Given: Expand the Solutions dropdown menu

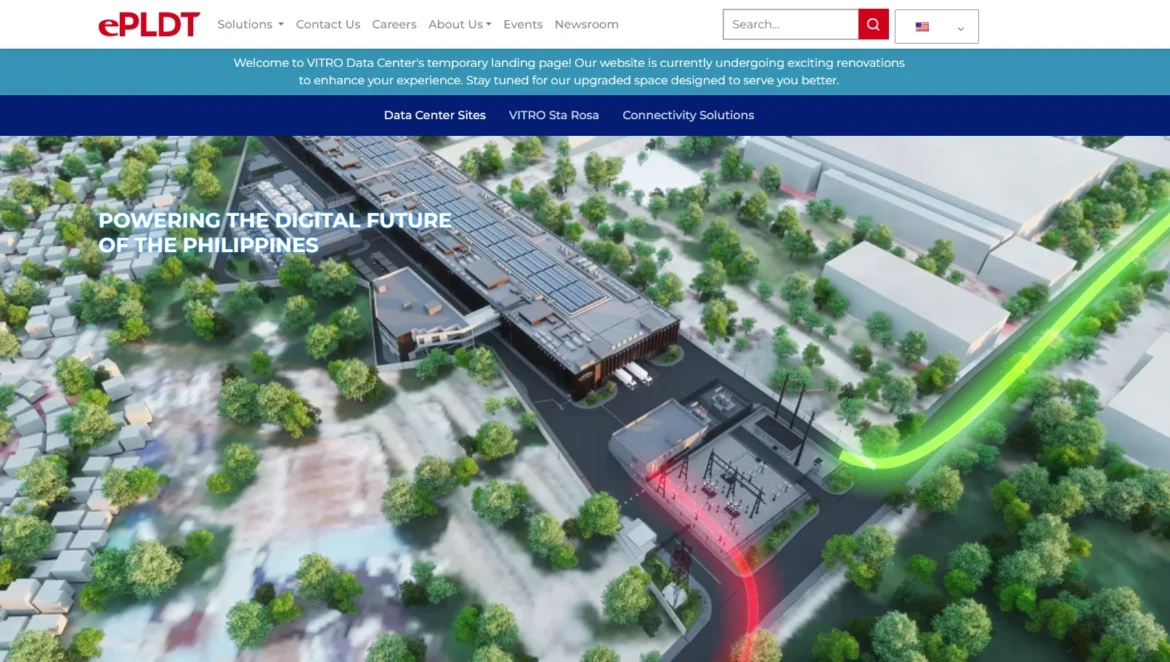Looking at the screenshot, I should [250, 24].
